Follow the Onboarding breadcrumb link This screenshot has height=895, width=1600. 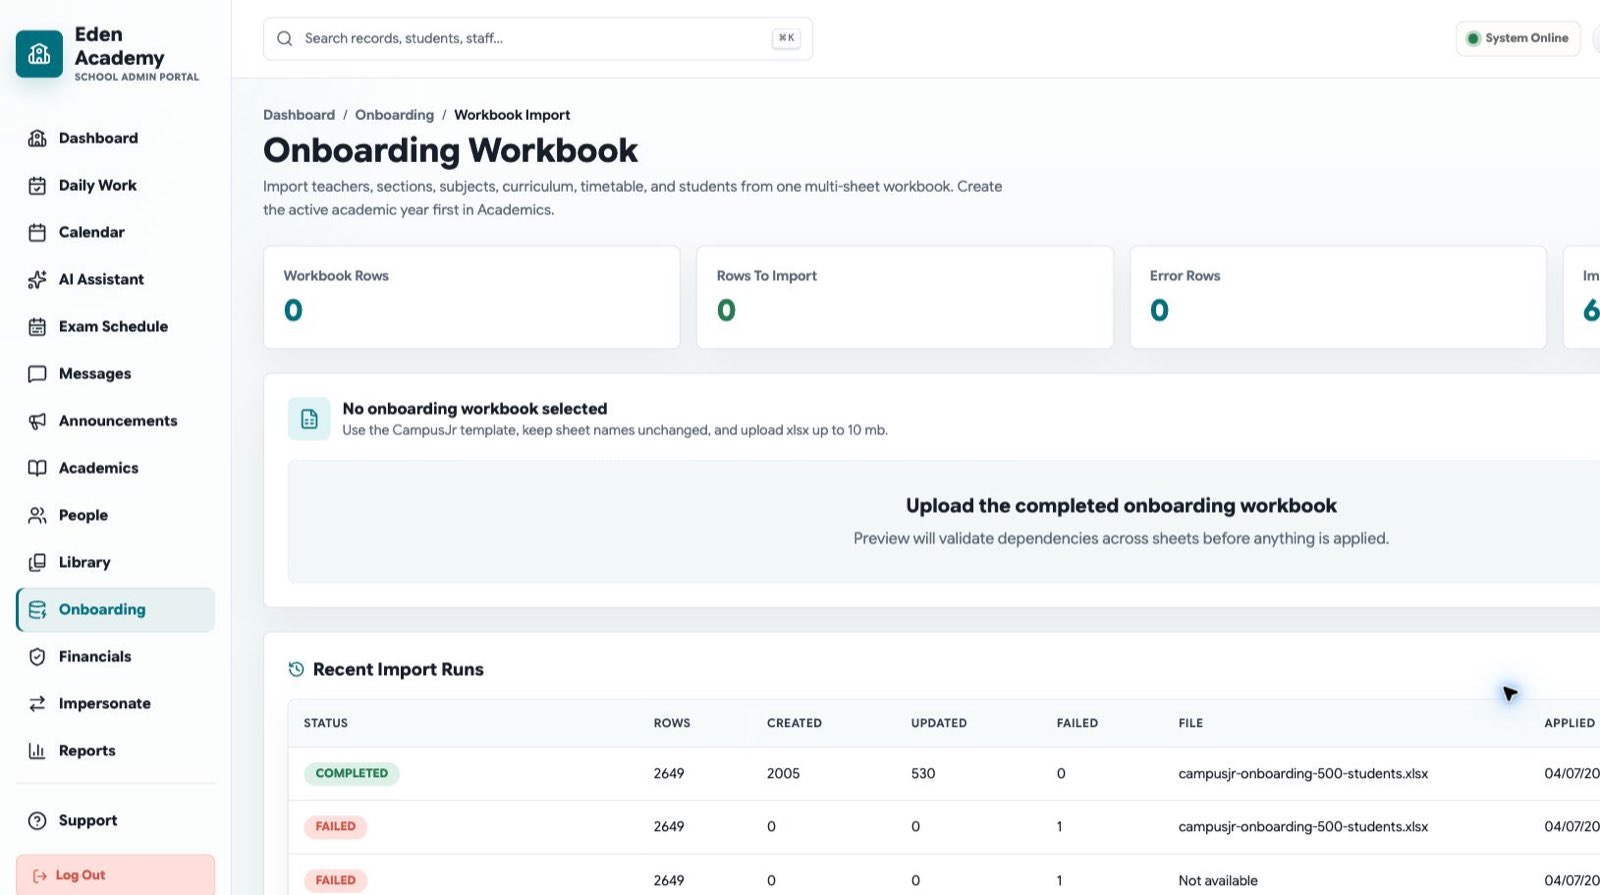[x=394, y=115]
